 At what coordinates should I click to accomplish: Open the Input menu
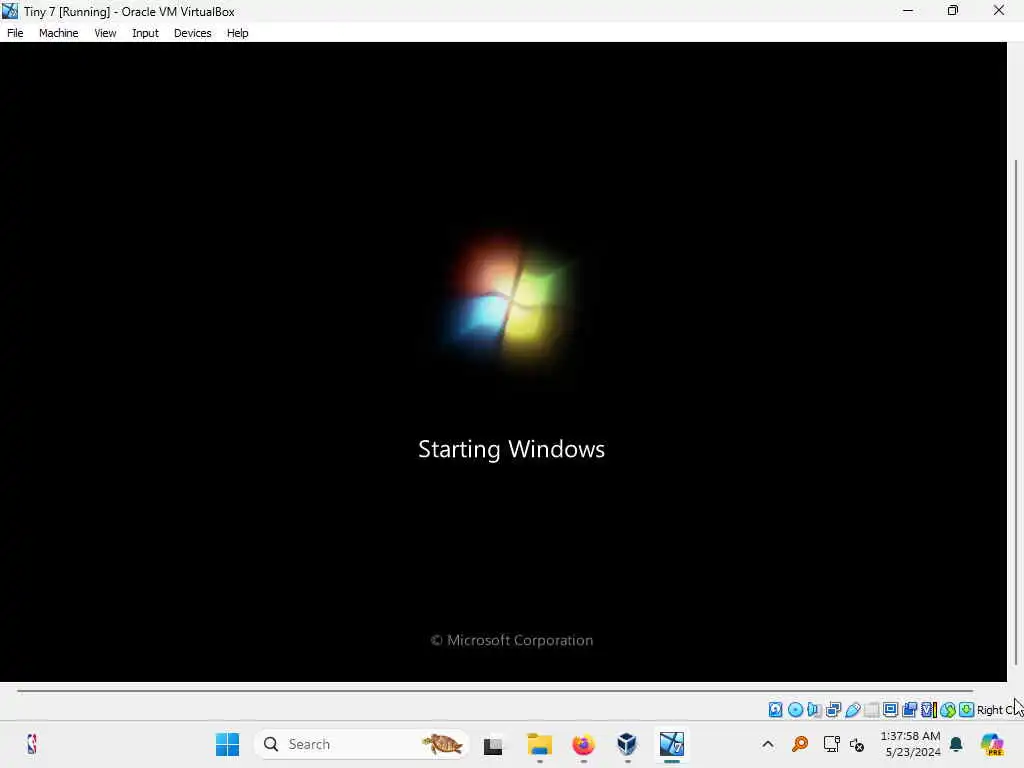[x=145, y=33]
